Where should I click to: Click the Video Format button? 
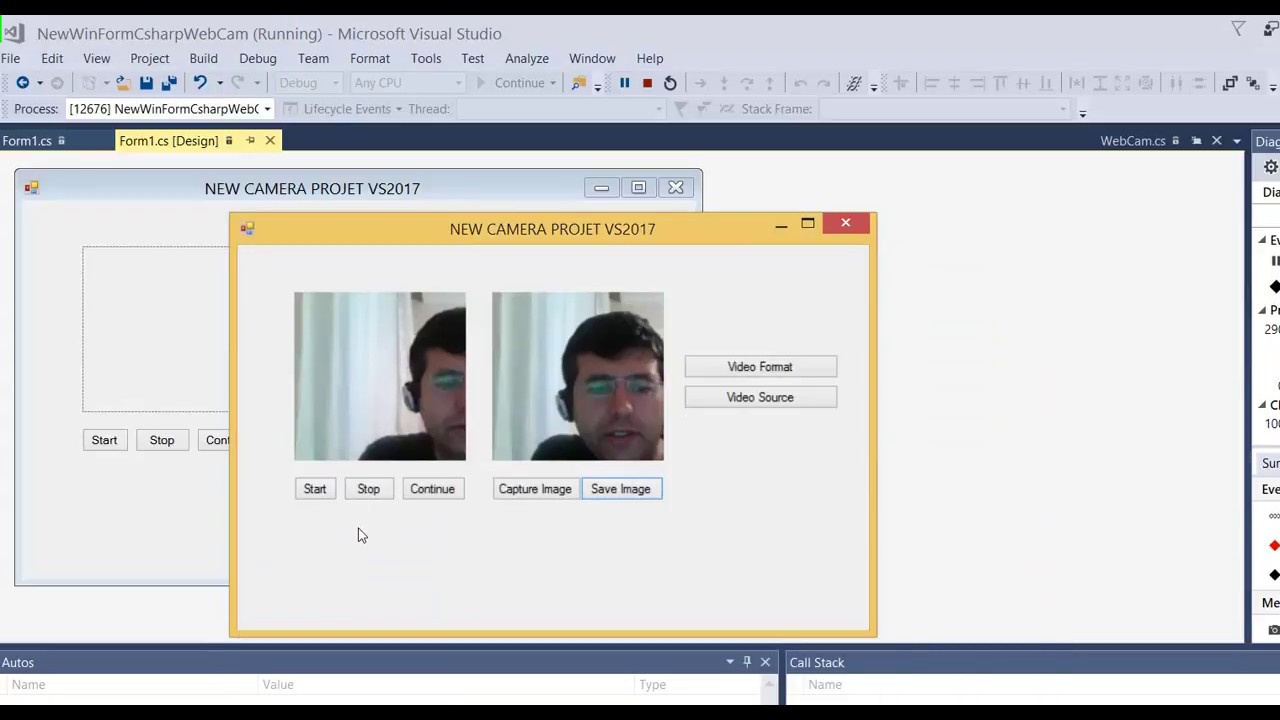coord(760,367)
